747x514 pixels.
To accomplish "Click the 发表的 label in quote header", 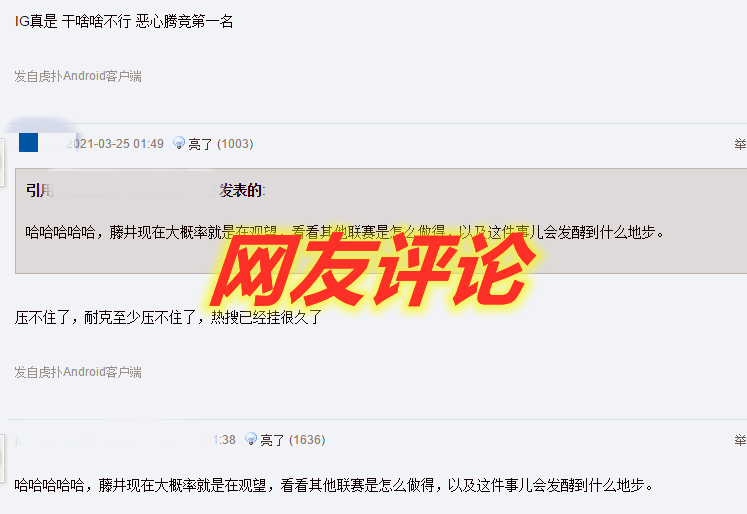I will 241,191.
